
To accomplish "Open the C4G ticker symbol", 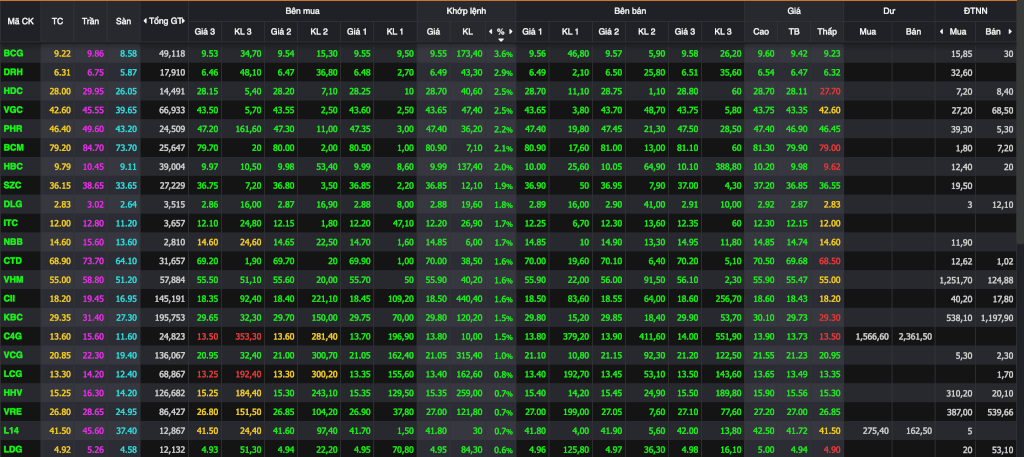I will coord(12,338).
